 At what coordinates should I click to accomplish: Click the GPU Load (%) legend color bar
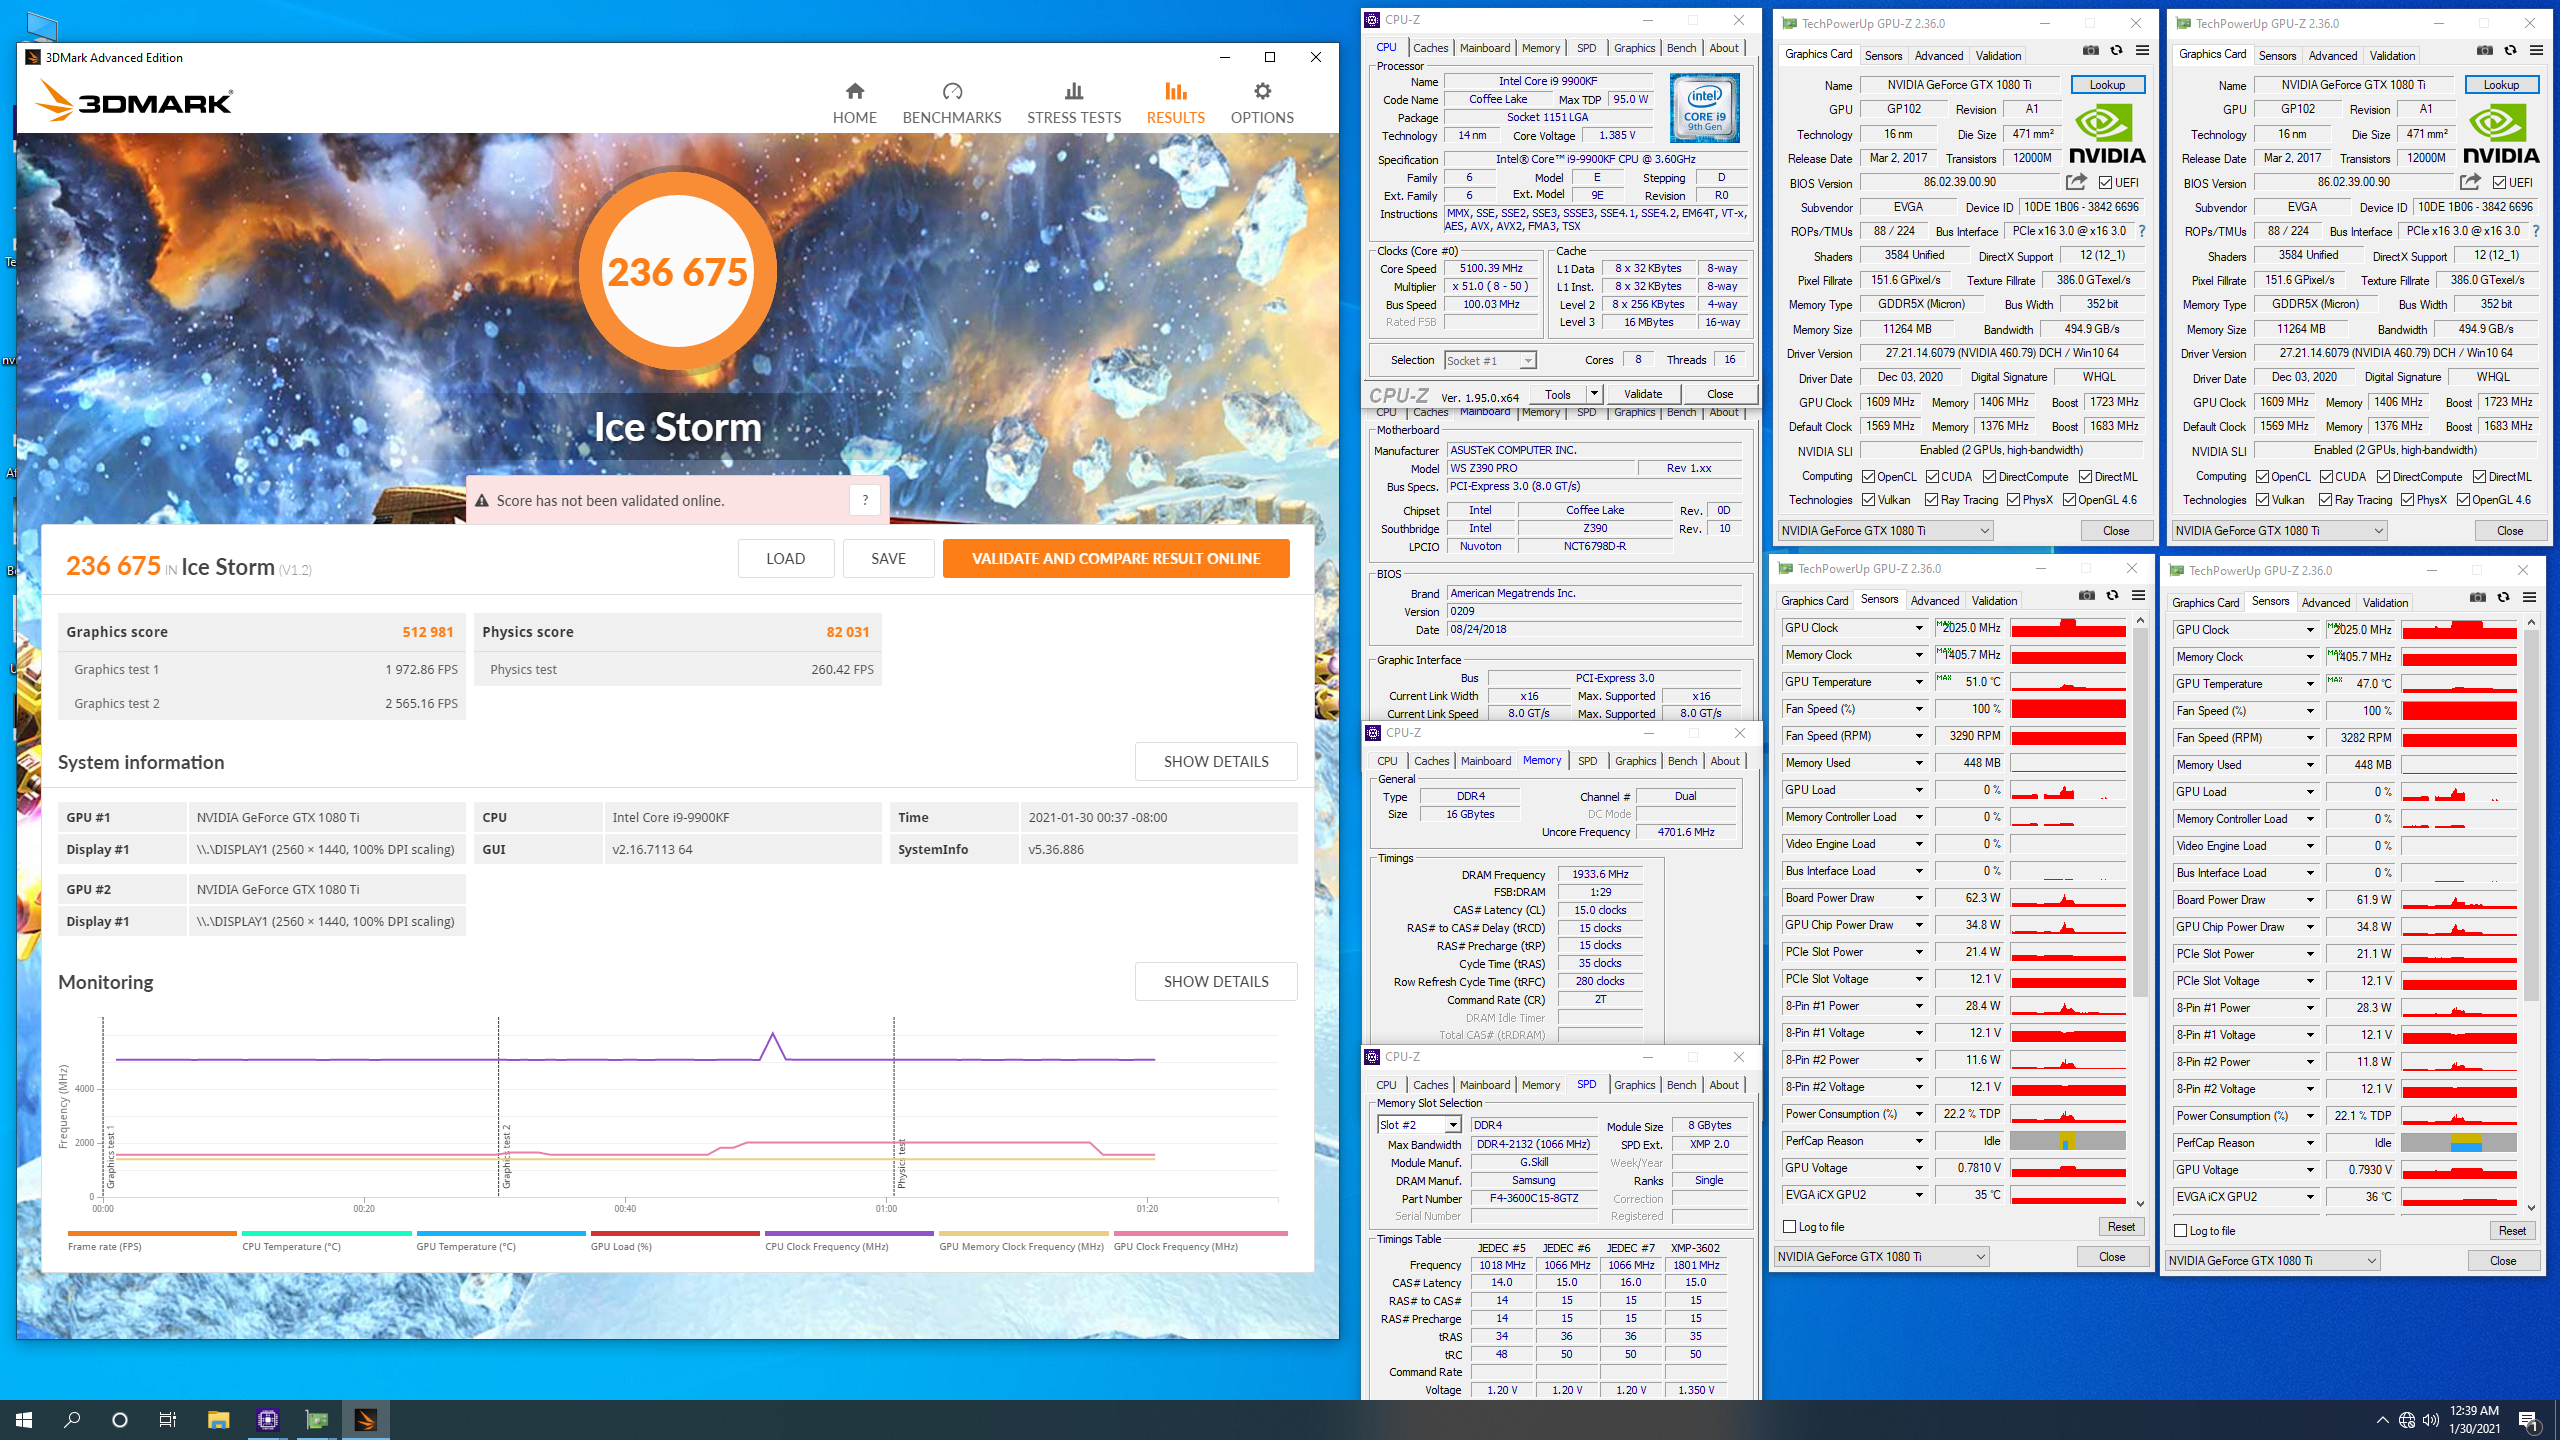[x=675, y=1233]
